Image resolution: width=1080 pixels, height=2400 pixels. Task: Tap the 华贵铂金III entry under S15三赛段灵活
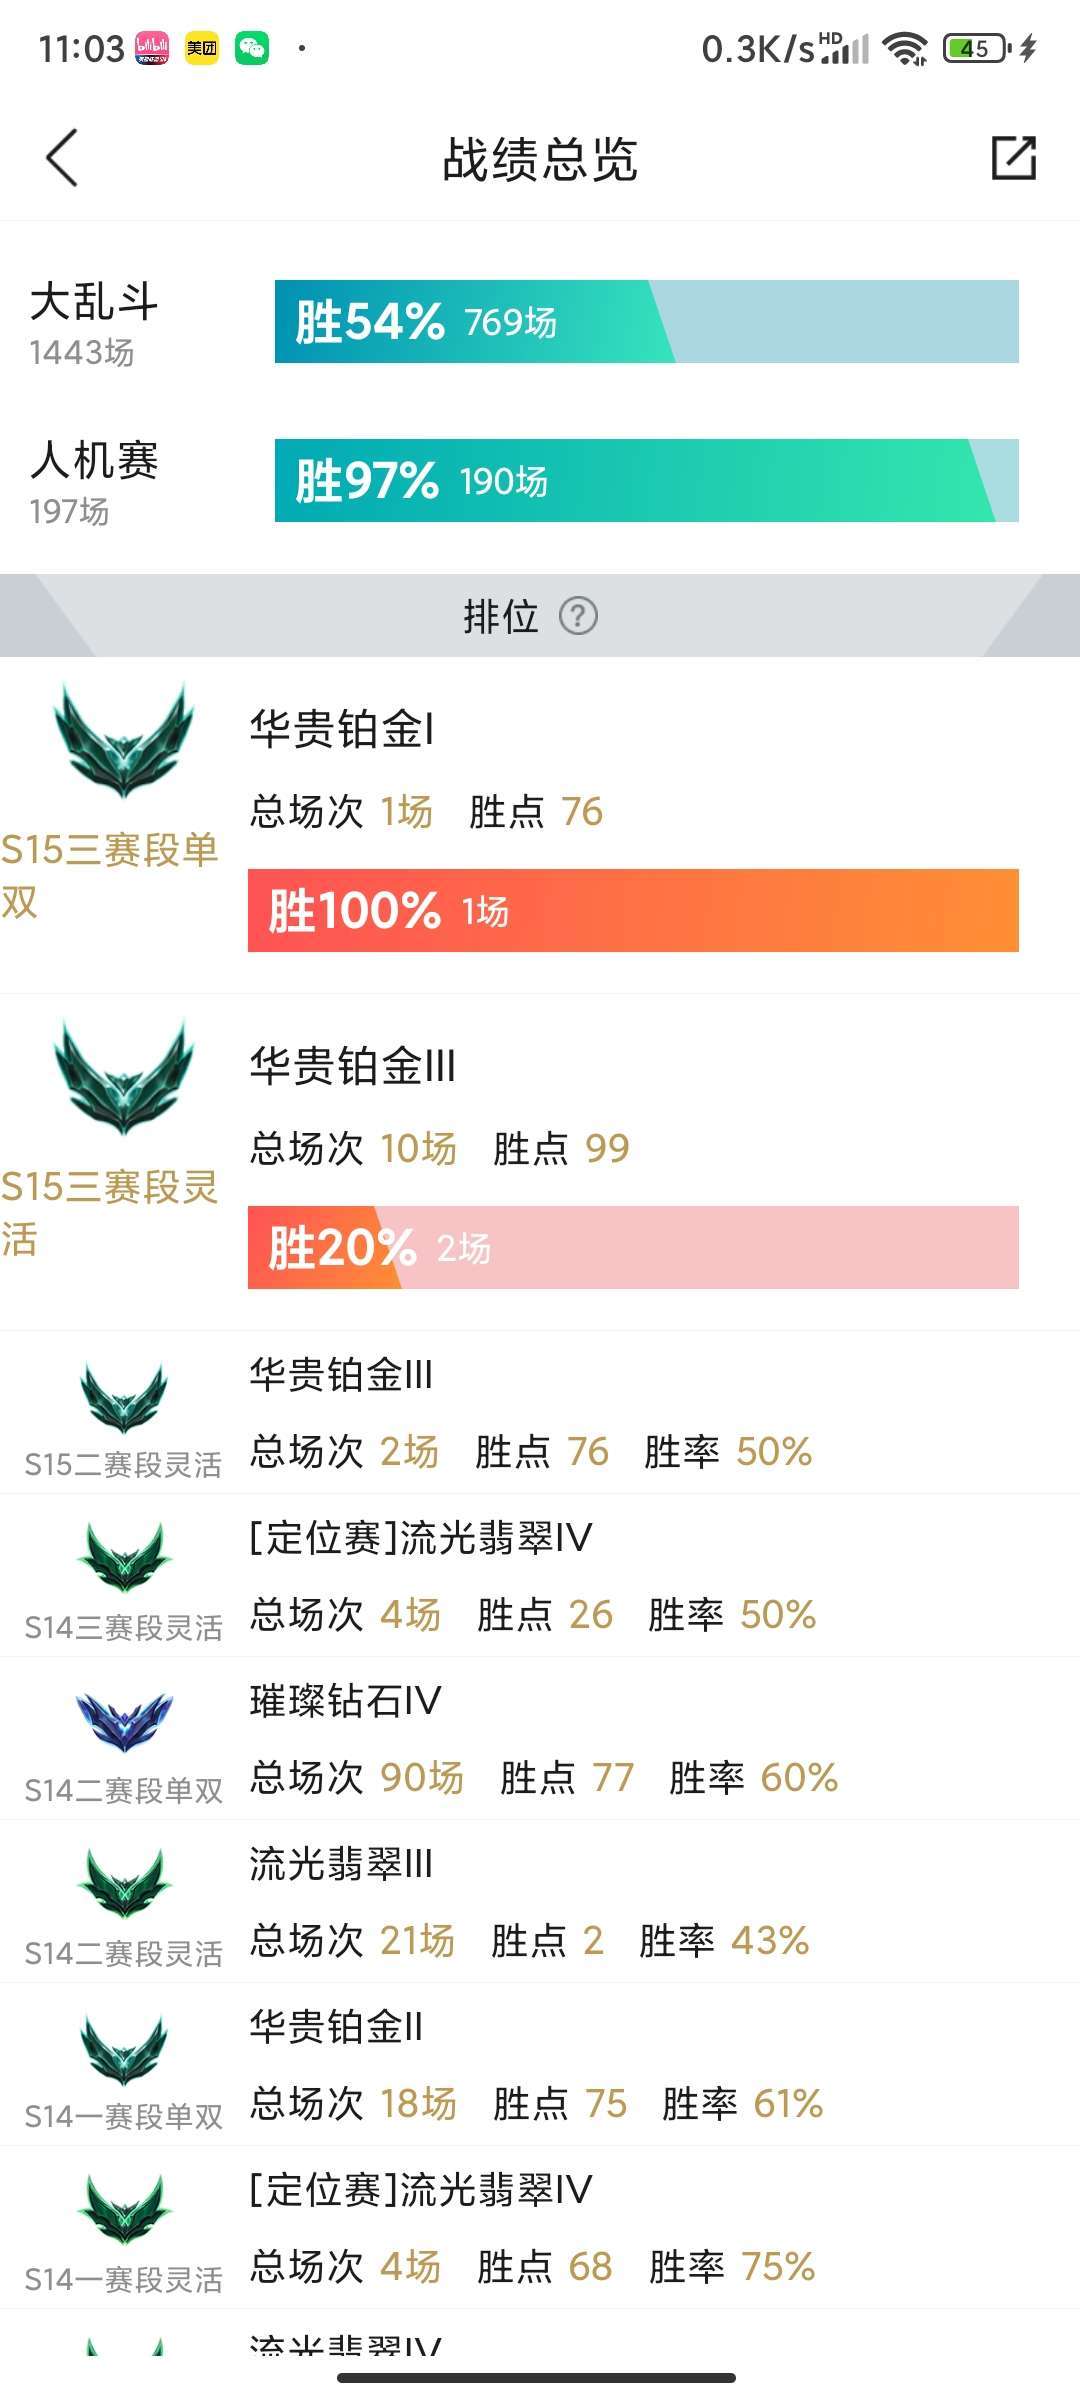click(x=350, y=1070)
